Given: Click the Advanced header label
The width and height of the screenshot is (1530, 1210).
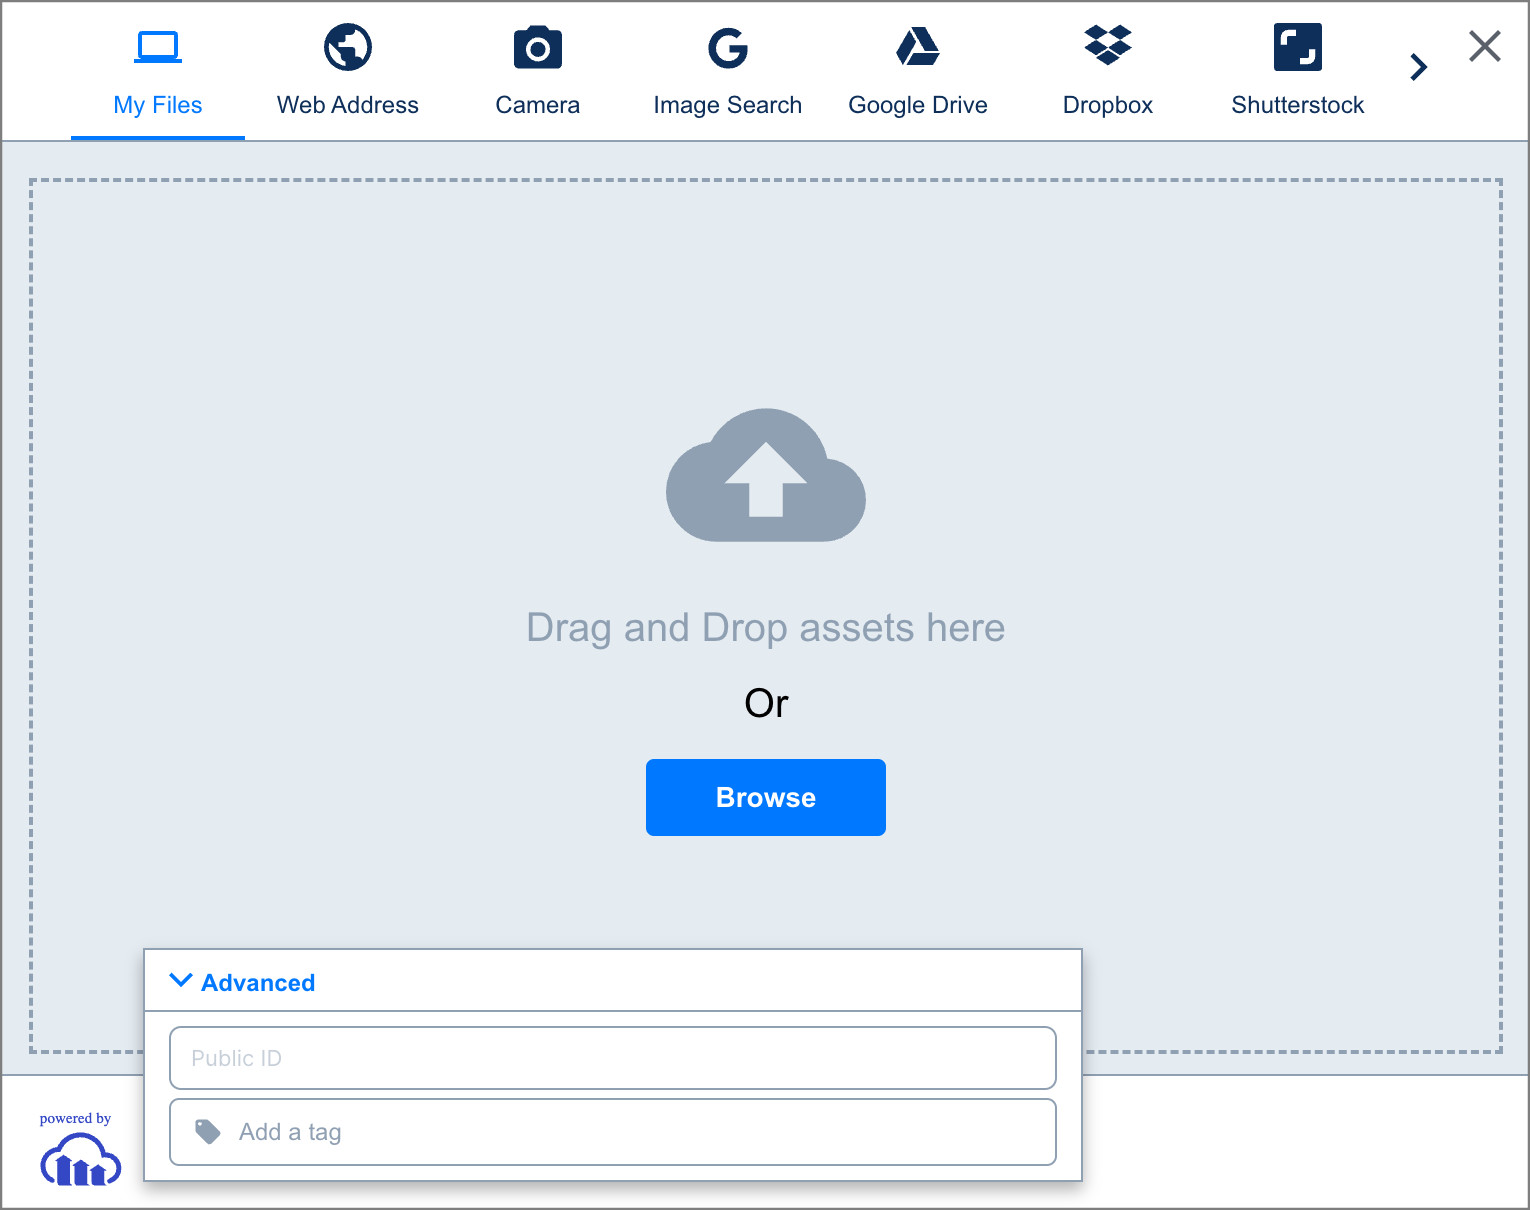Looking at the screenshot, I should (258, 983).
